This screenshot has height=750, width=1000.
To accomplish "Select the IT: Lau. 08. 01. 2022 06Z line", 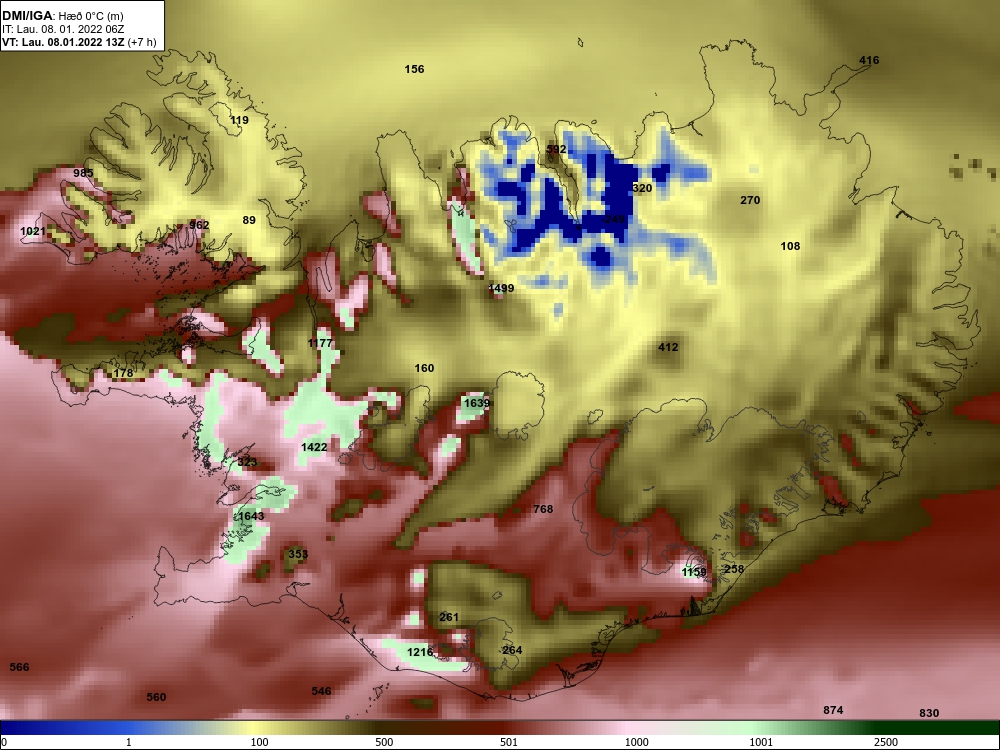I will [x=62, y=29].
